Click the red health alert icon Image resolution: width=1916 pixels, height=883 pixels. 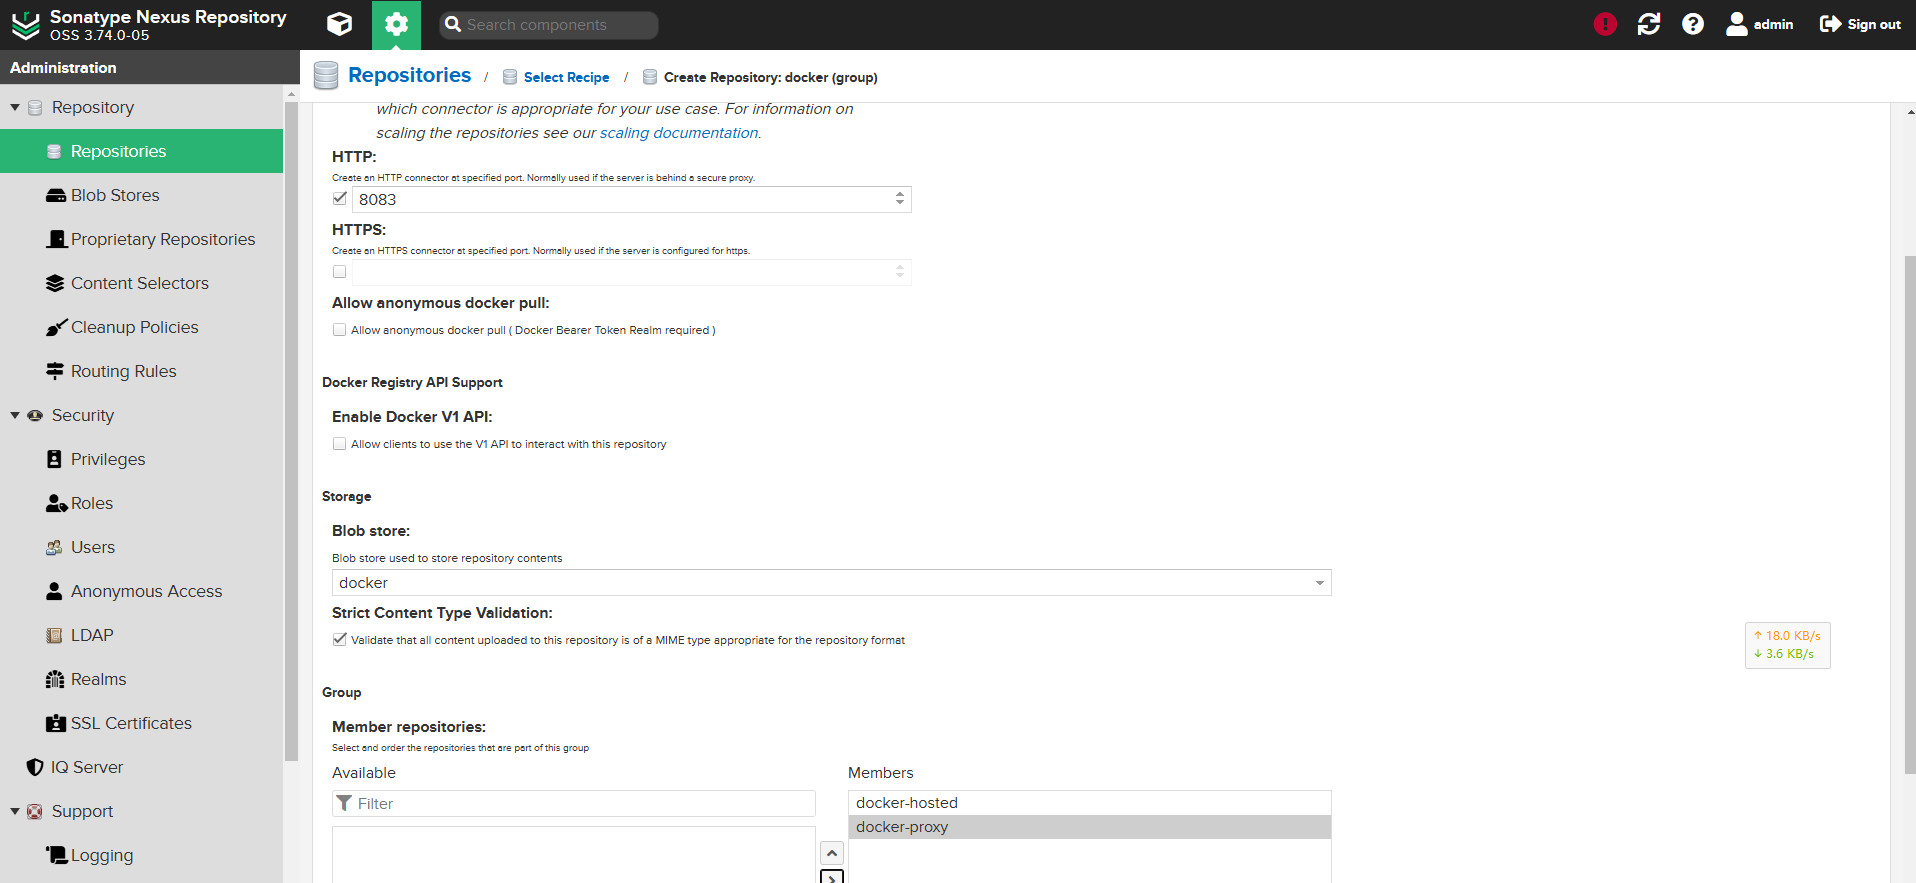[1605, 24]
